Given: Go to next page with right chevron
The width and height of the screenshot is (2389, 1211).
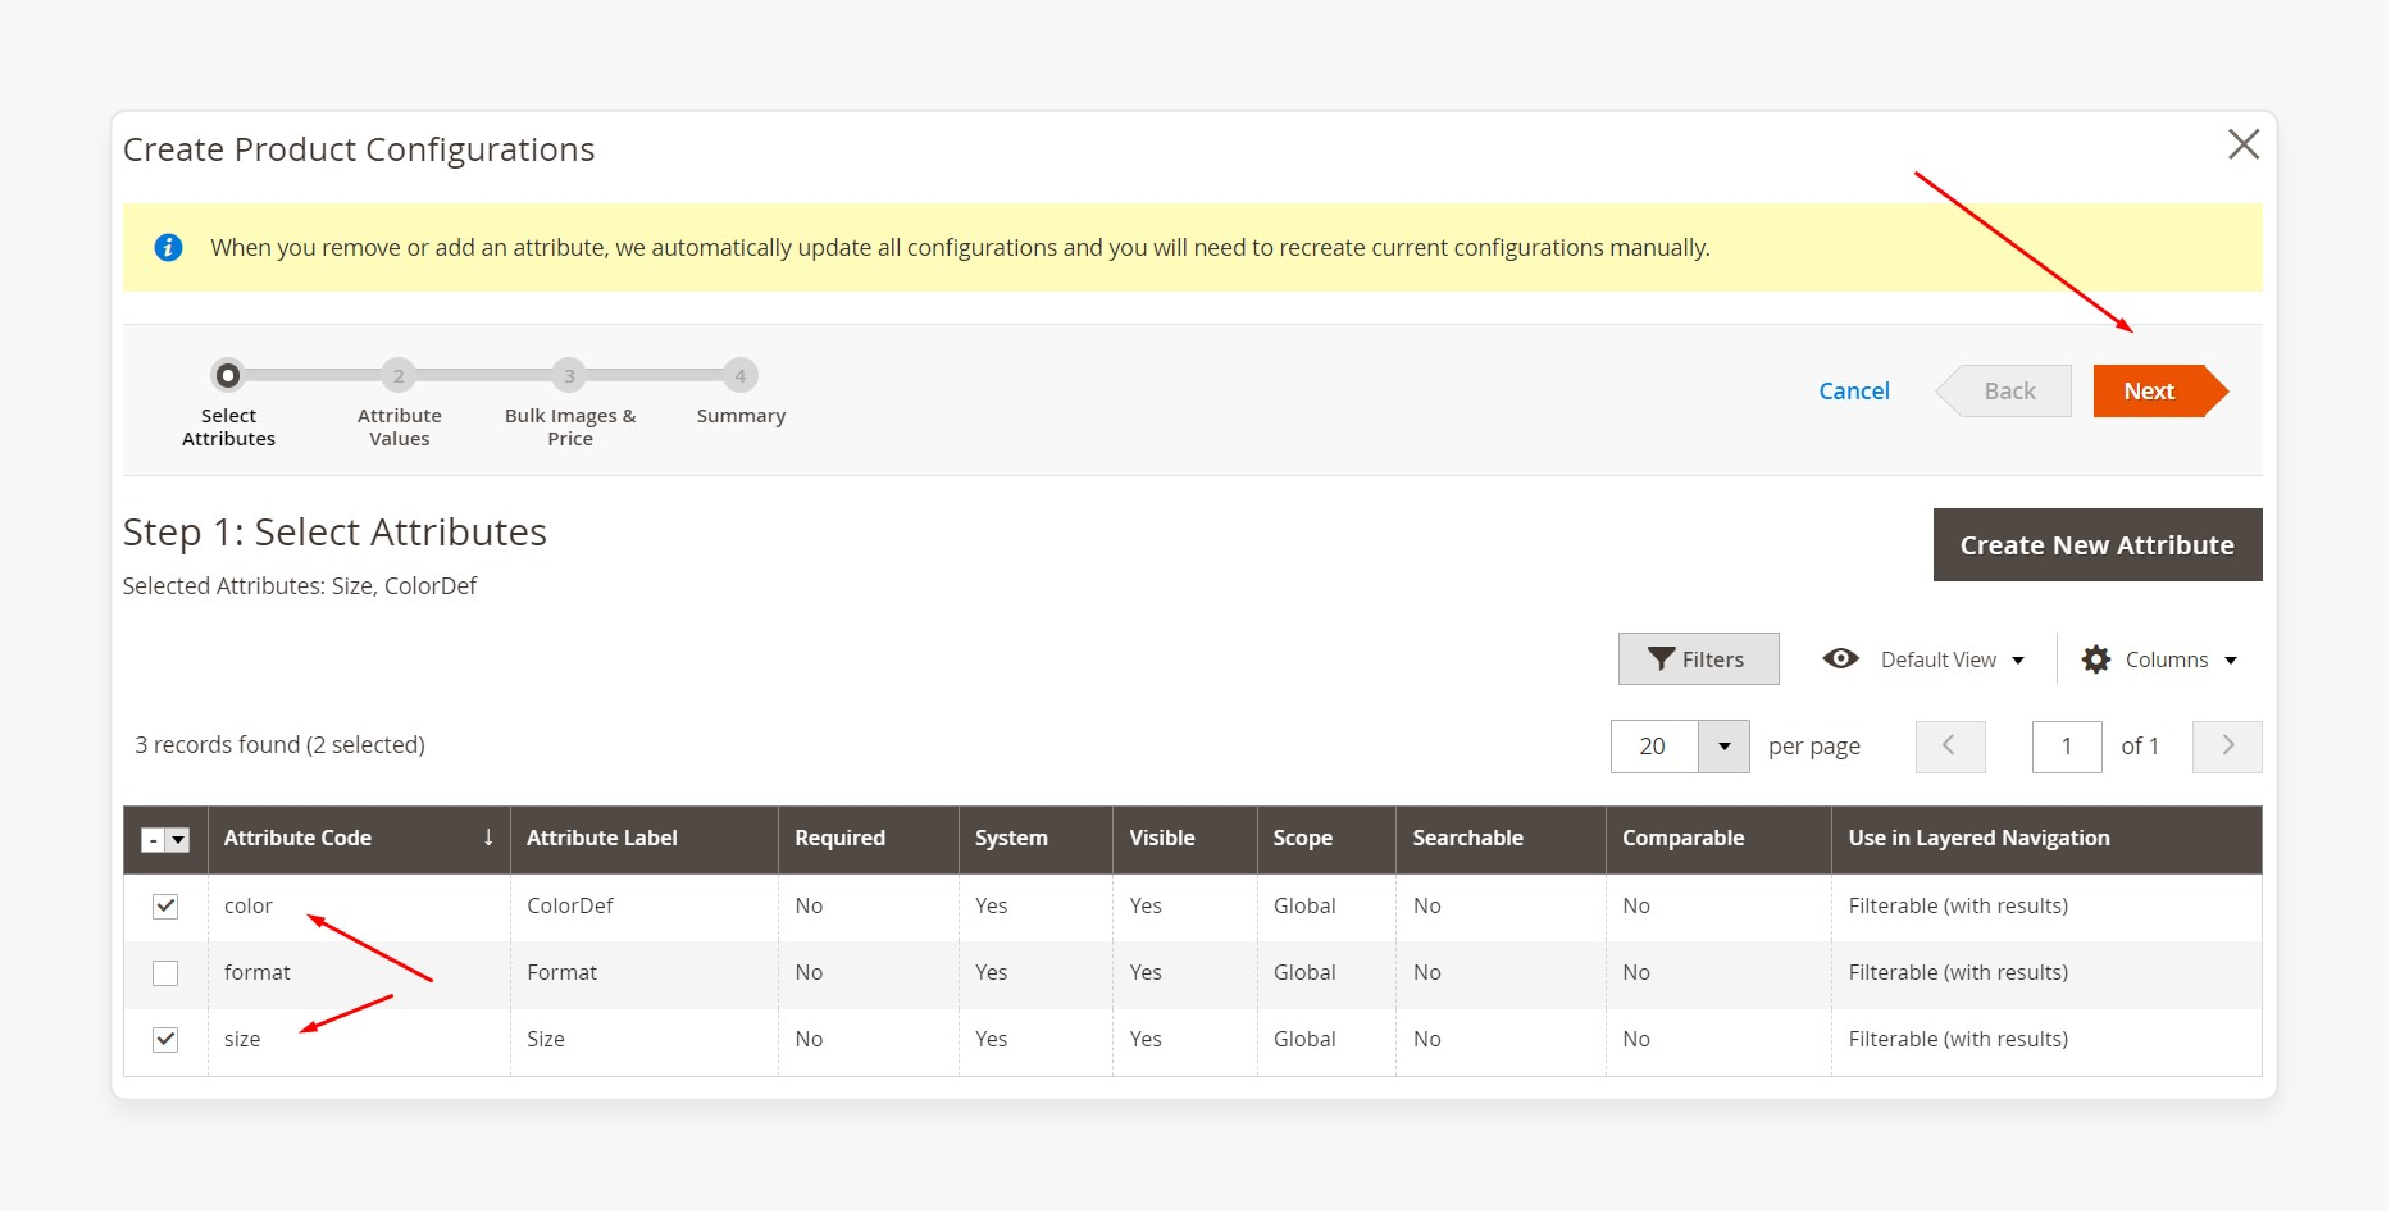Looking at the screenshot, I should pos(2227,746).
